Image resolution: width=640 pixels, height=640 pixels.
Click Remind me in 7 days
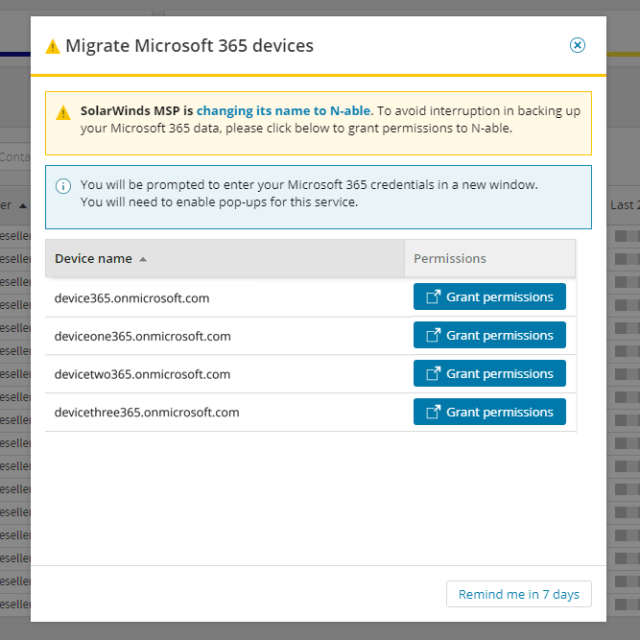tap(519, 594)
